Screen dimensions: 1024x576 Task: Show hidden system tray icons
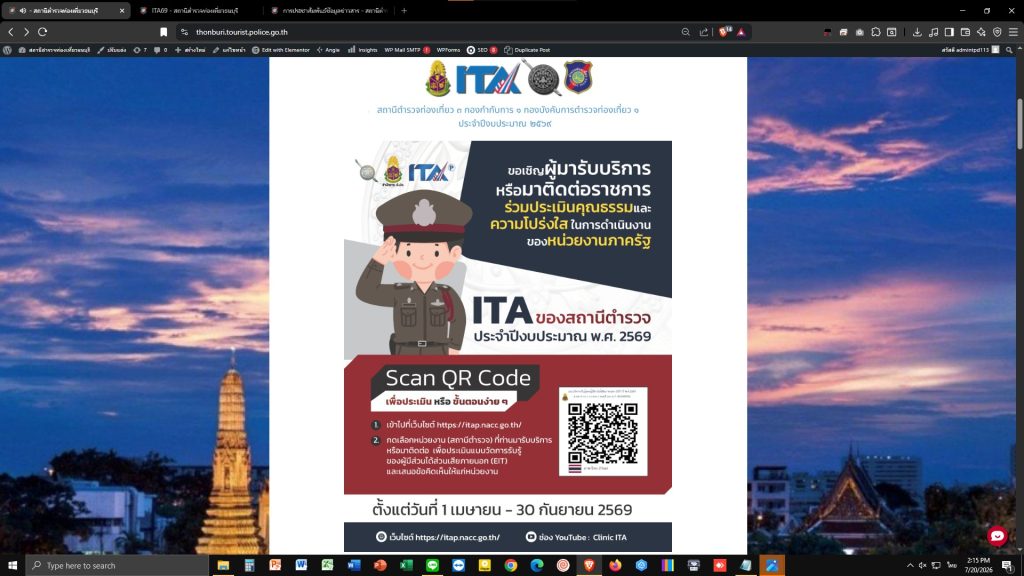910,566
